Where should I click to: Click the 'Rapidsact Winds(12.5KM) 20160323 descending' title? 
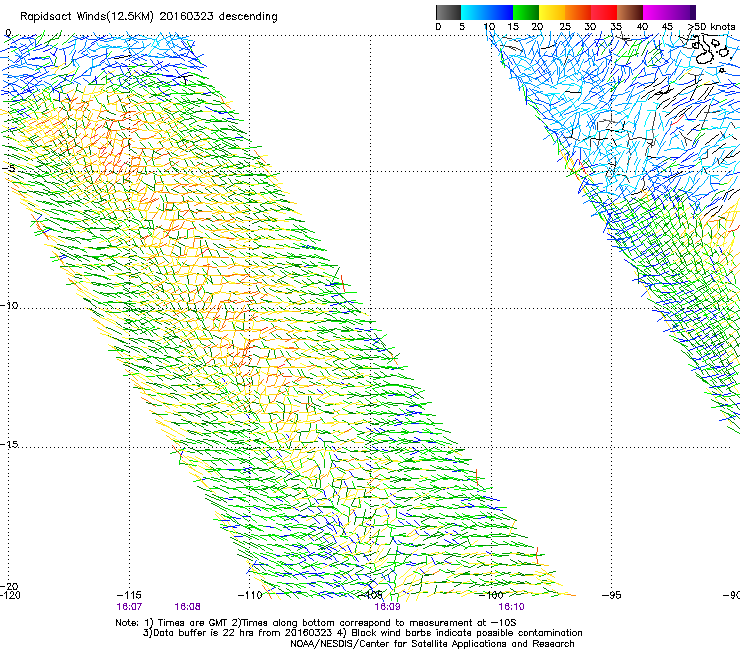(x=149, y=17)
